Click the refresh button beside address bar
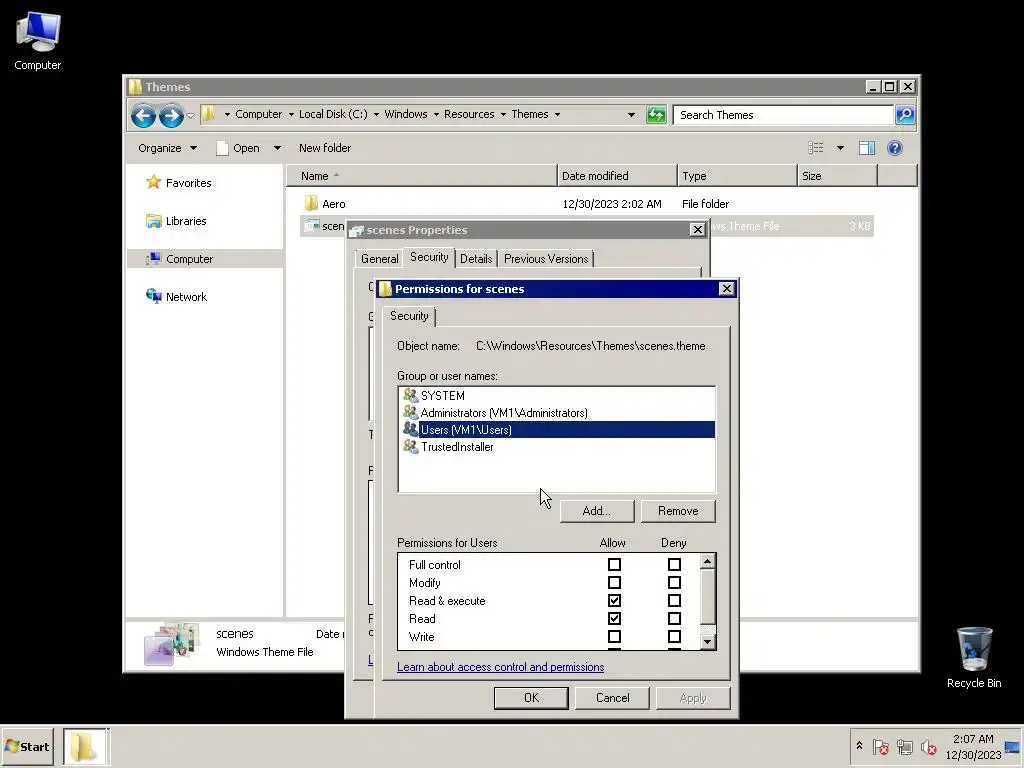 (x=656, y=115)
